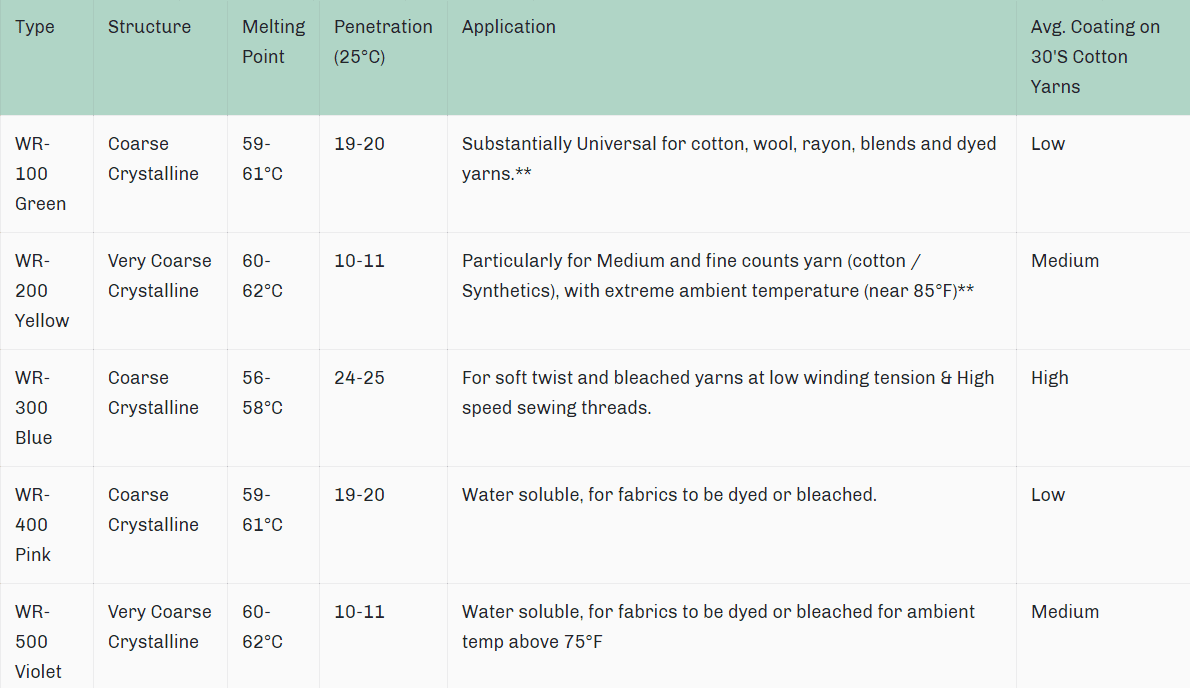Click Avg. Coating on 30'S Cotton Yarns header
Screen dimensions: 1190x688
coord(1095,57)
